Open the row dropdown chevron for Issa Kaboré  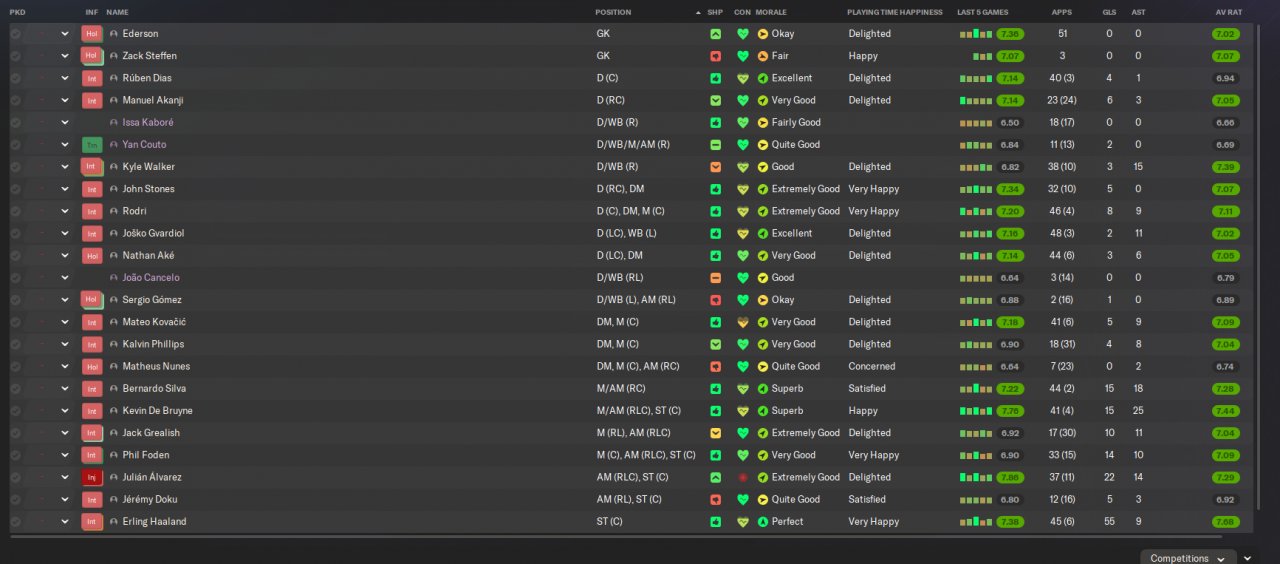(65, 122)
